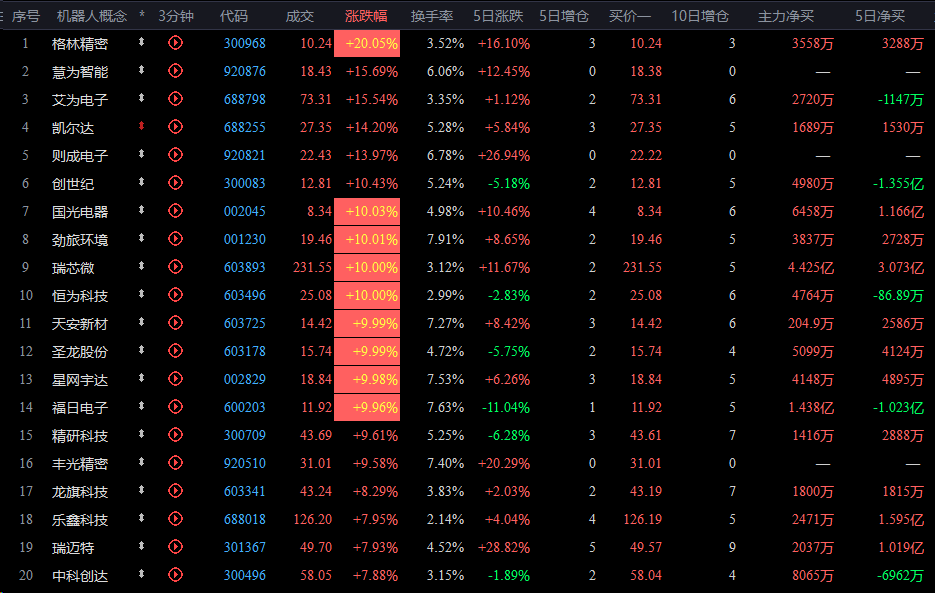Sort by the 涨跌幅 column header
Viewport: 935px width, 593px height.
coord(366,16)
